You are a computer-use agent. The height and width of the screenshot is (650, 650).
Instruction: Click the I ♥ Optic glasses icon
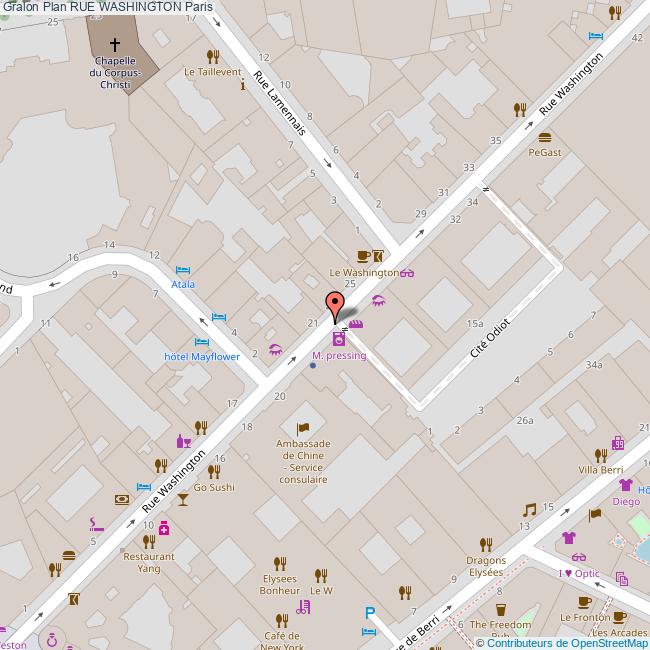[579, 557]
